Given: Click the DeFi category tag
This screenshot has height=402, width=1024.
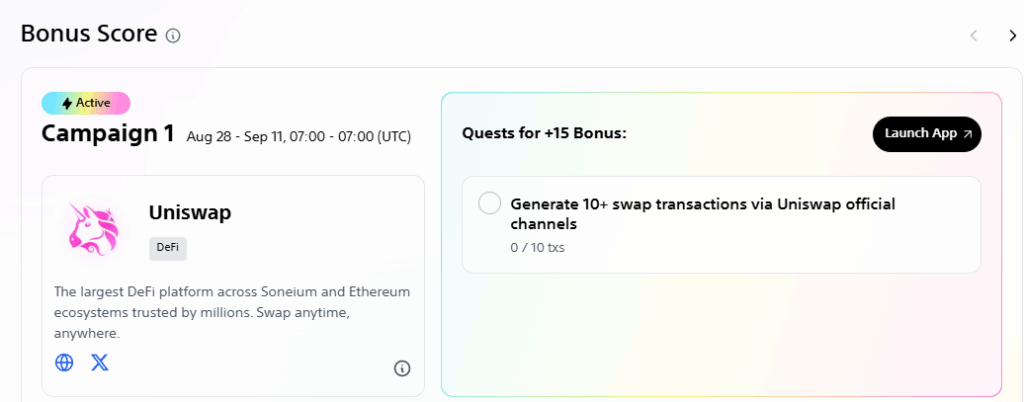Looking at the screenshot, I should tap(168, 249).
